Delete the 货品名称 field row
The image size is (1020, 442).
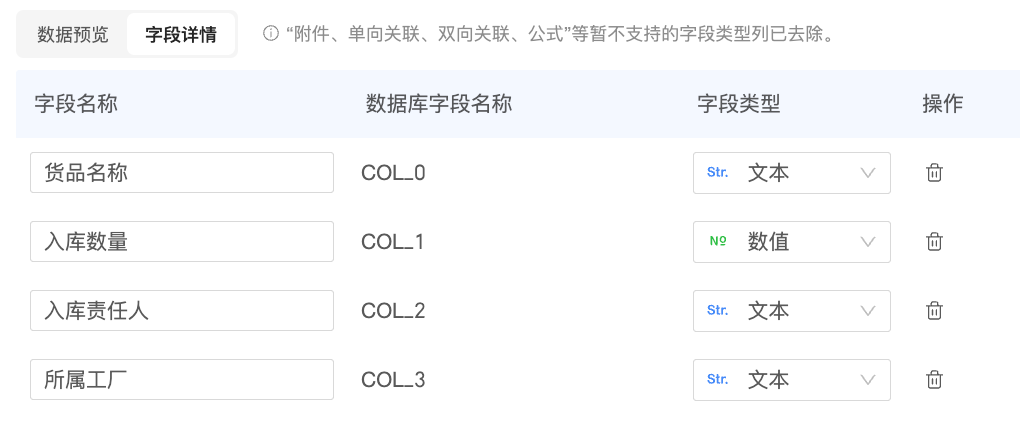click(934, 173)
